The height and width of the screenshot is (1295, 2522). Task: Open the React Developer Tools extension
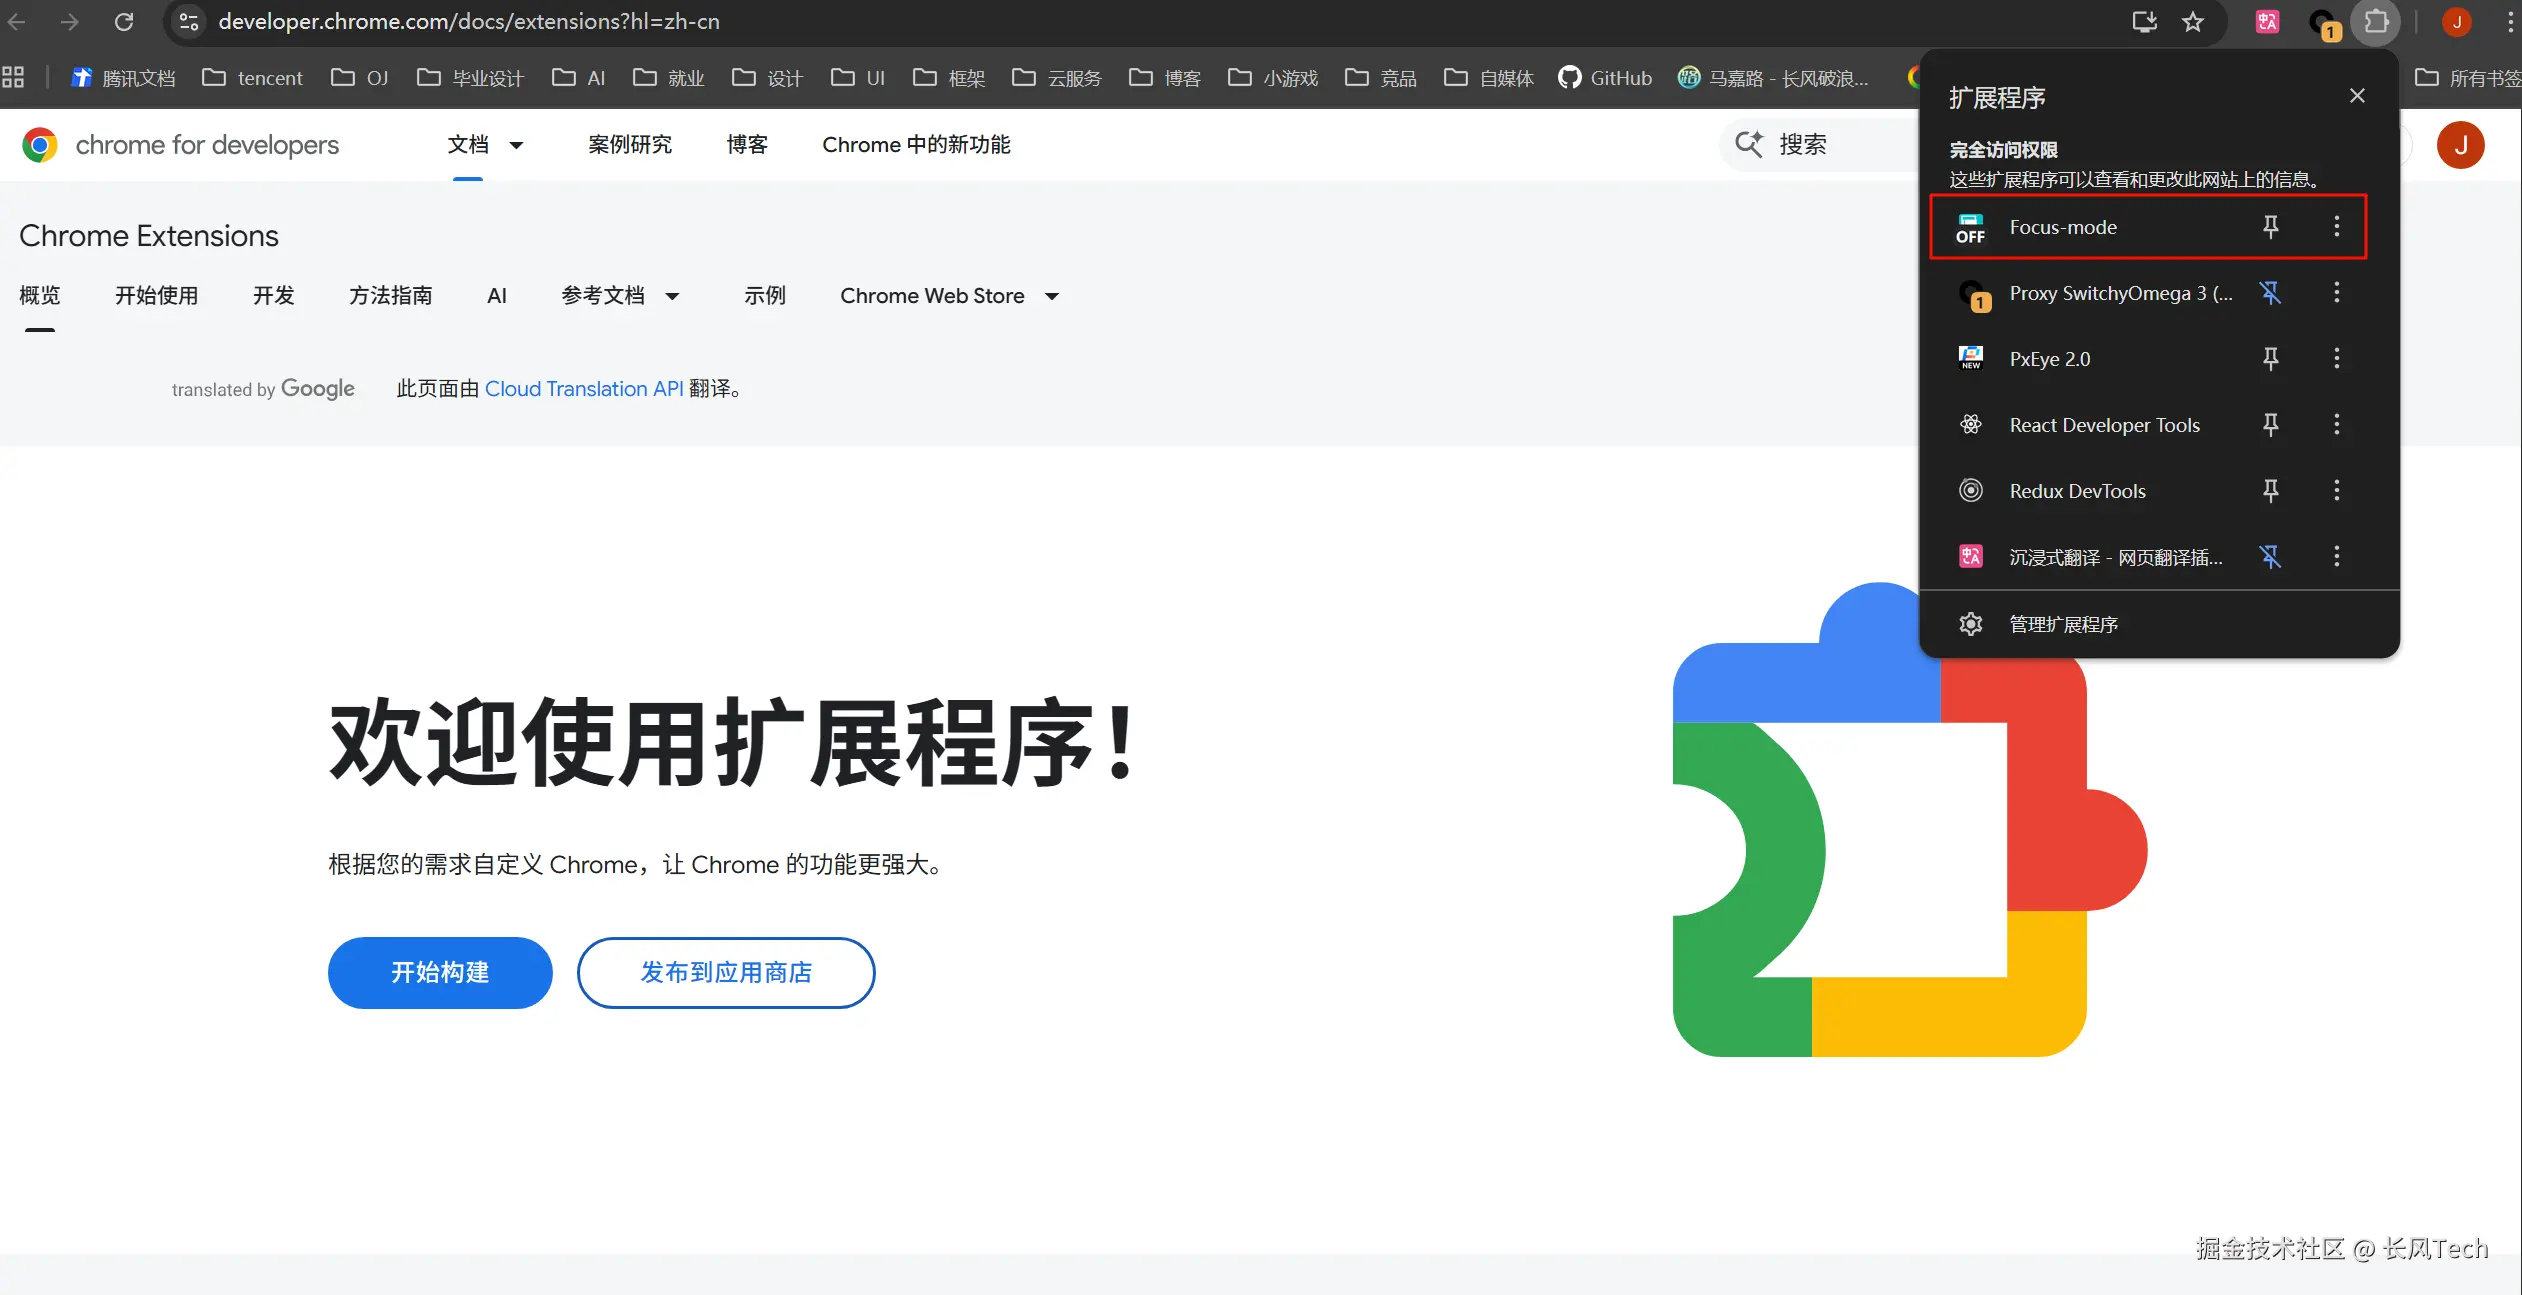click(2103, 425)
